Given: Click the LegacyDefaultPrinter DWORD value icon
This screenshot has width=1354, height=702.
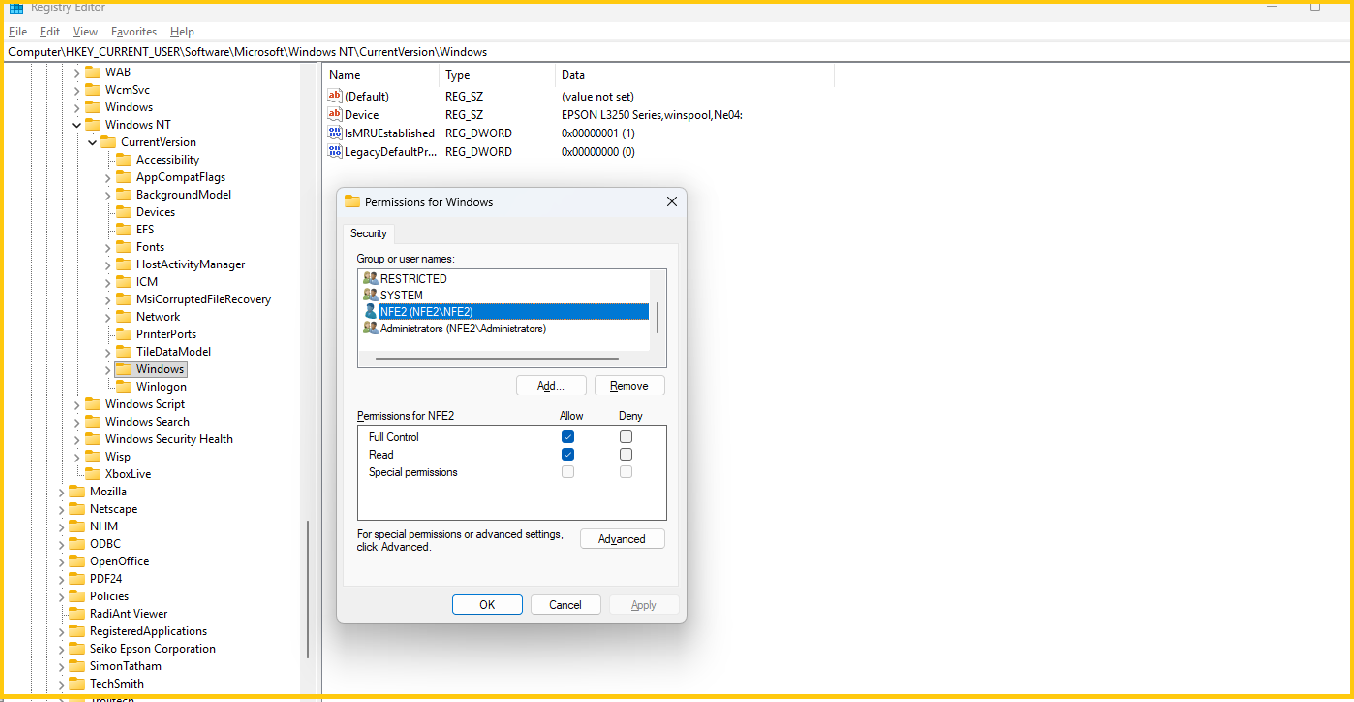Looking at the screenshot, I should [x=335, y=152].
